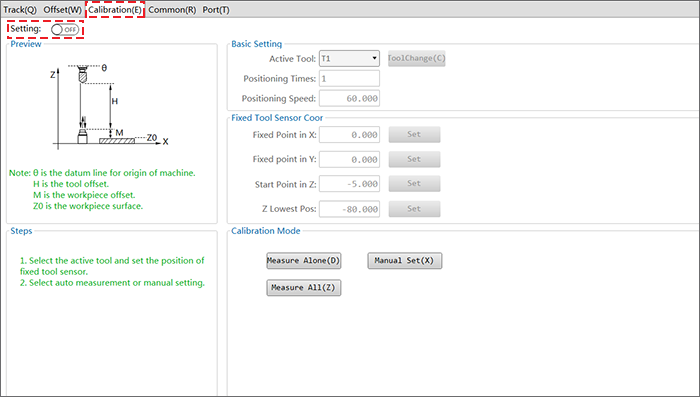Click the Manual Set(X) button
This screenshot has width=700, height=397.
404,261
